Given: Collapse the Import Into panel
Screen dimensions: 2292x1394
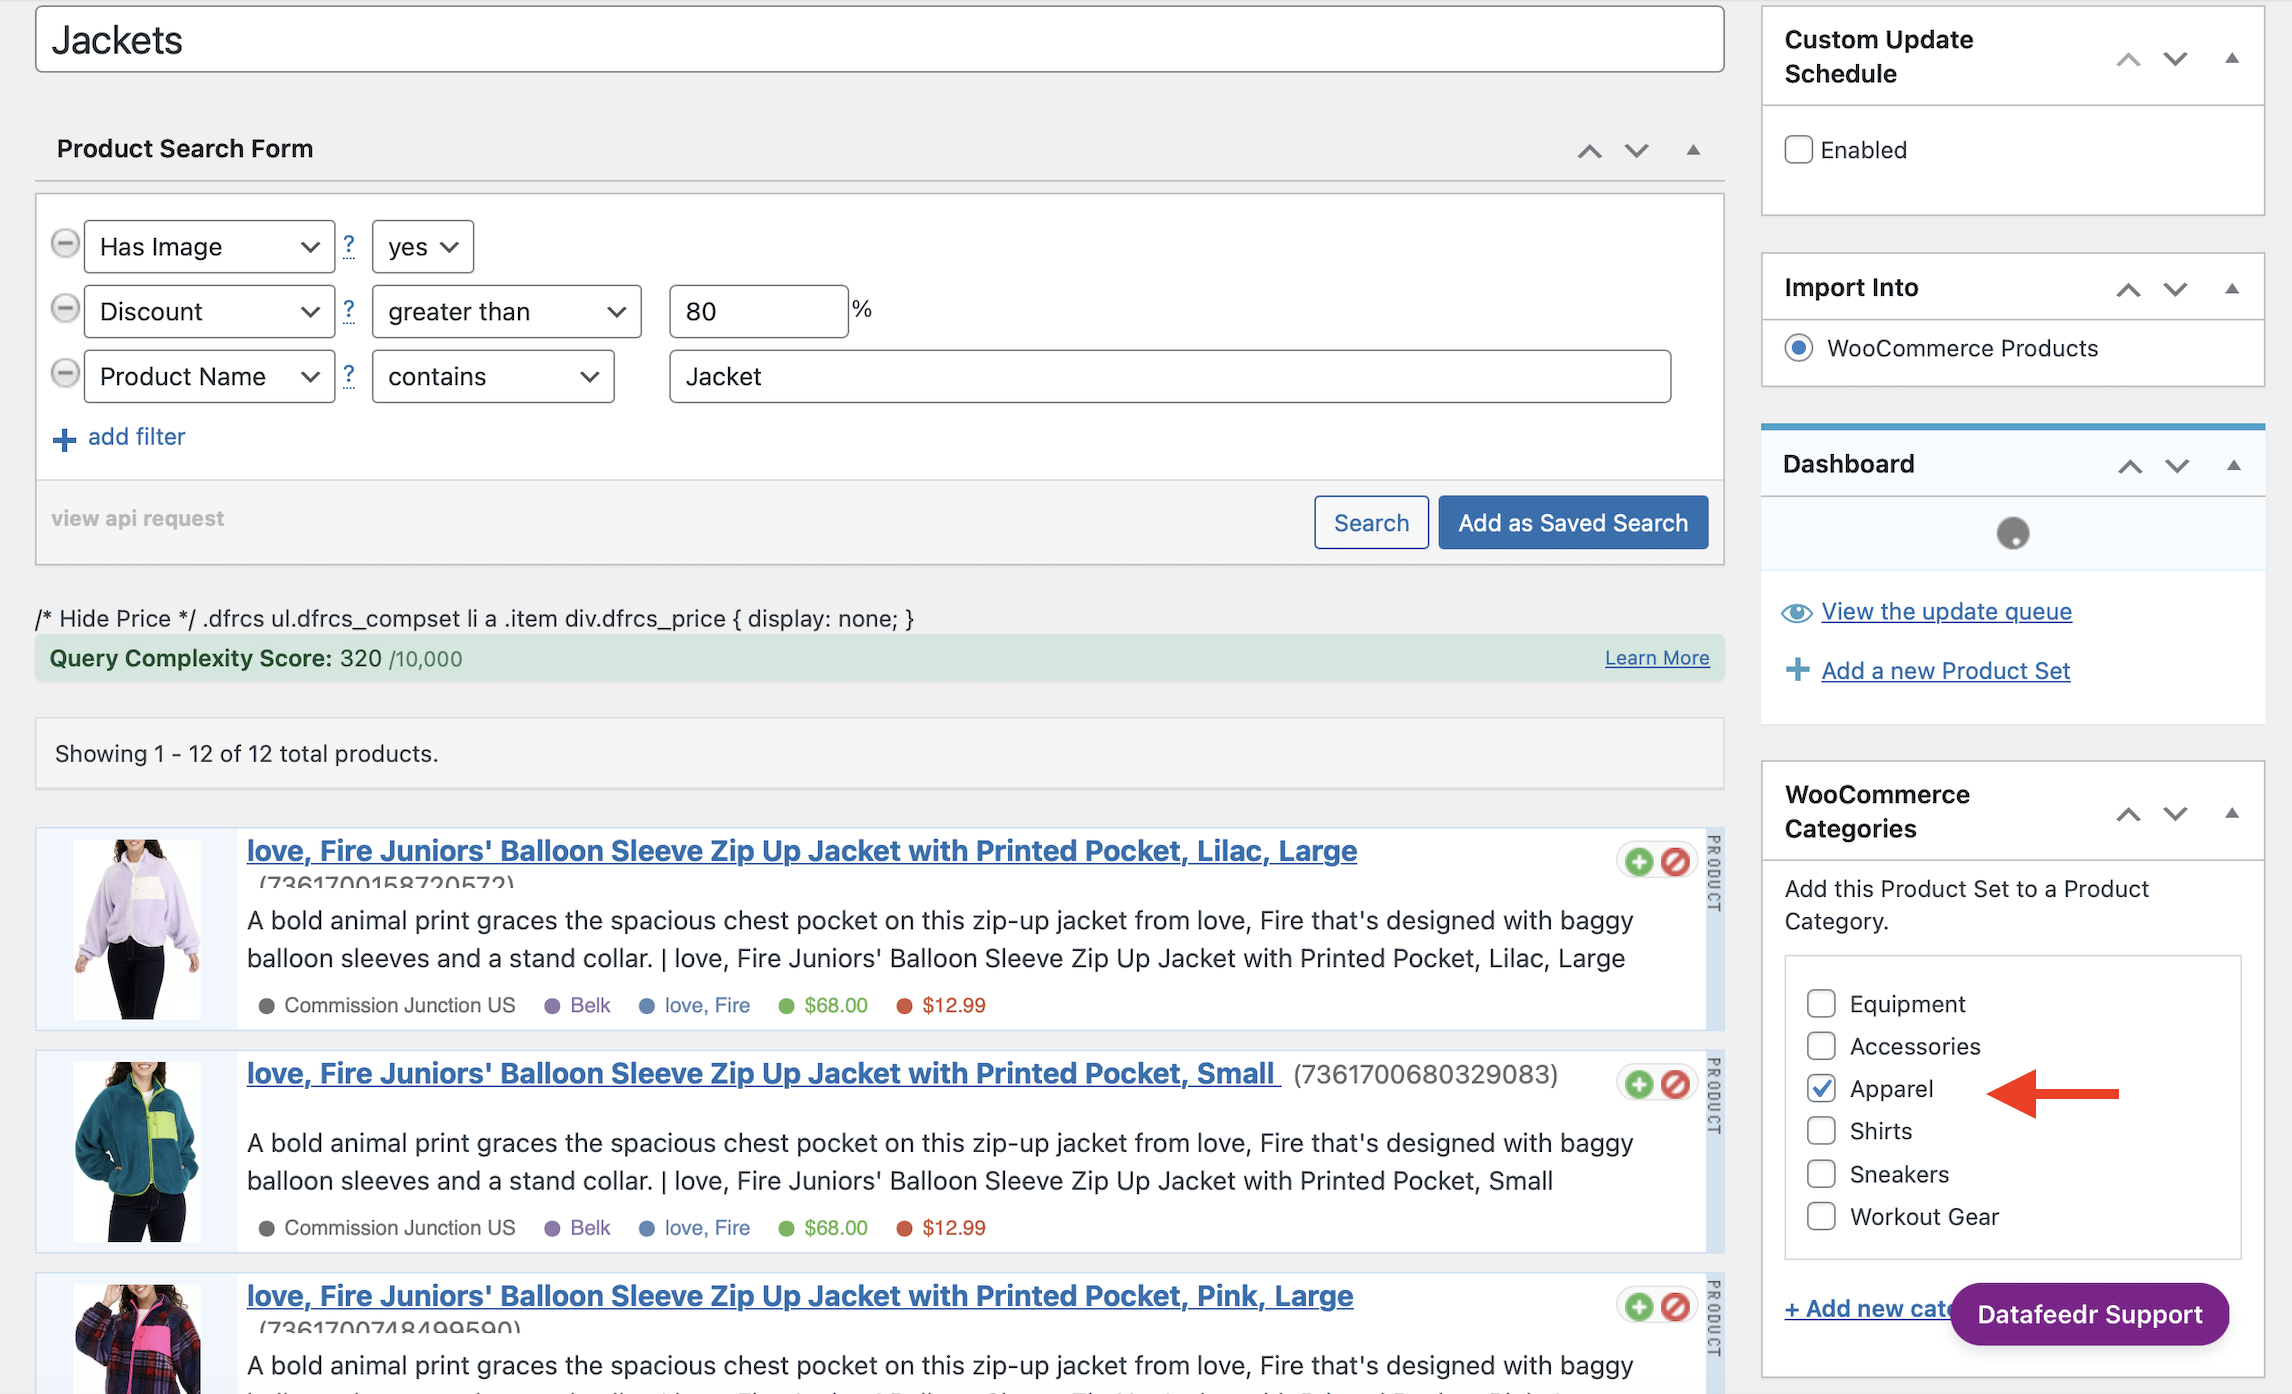Looking at the screenshot, I should [2232, 289].
